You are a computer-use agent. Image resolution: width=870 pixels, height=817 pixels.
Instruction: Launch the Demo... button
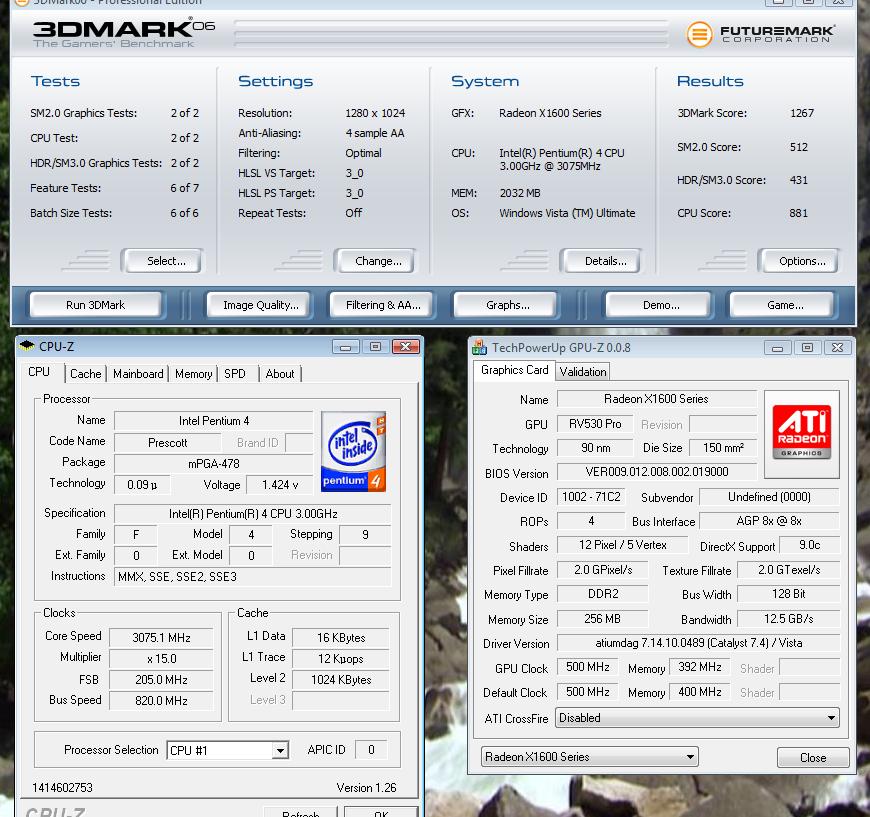659,305
